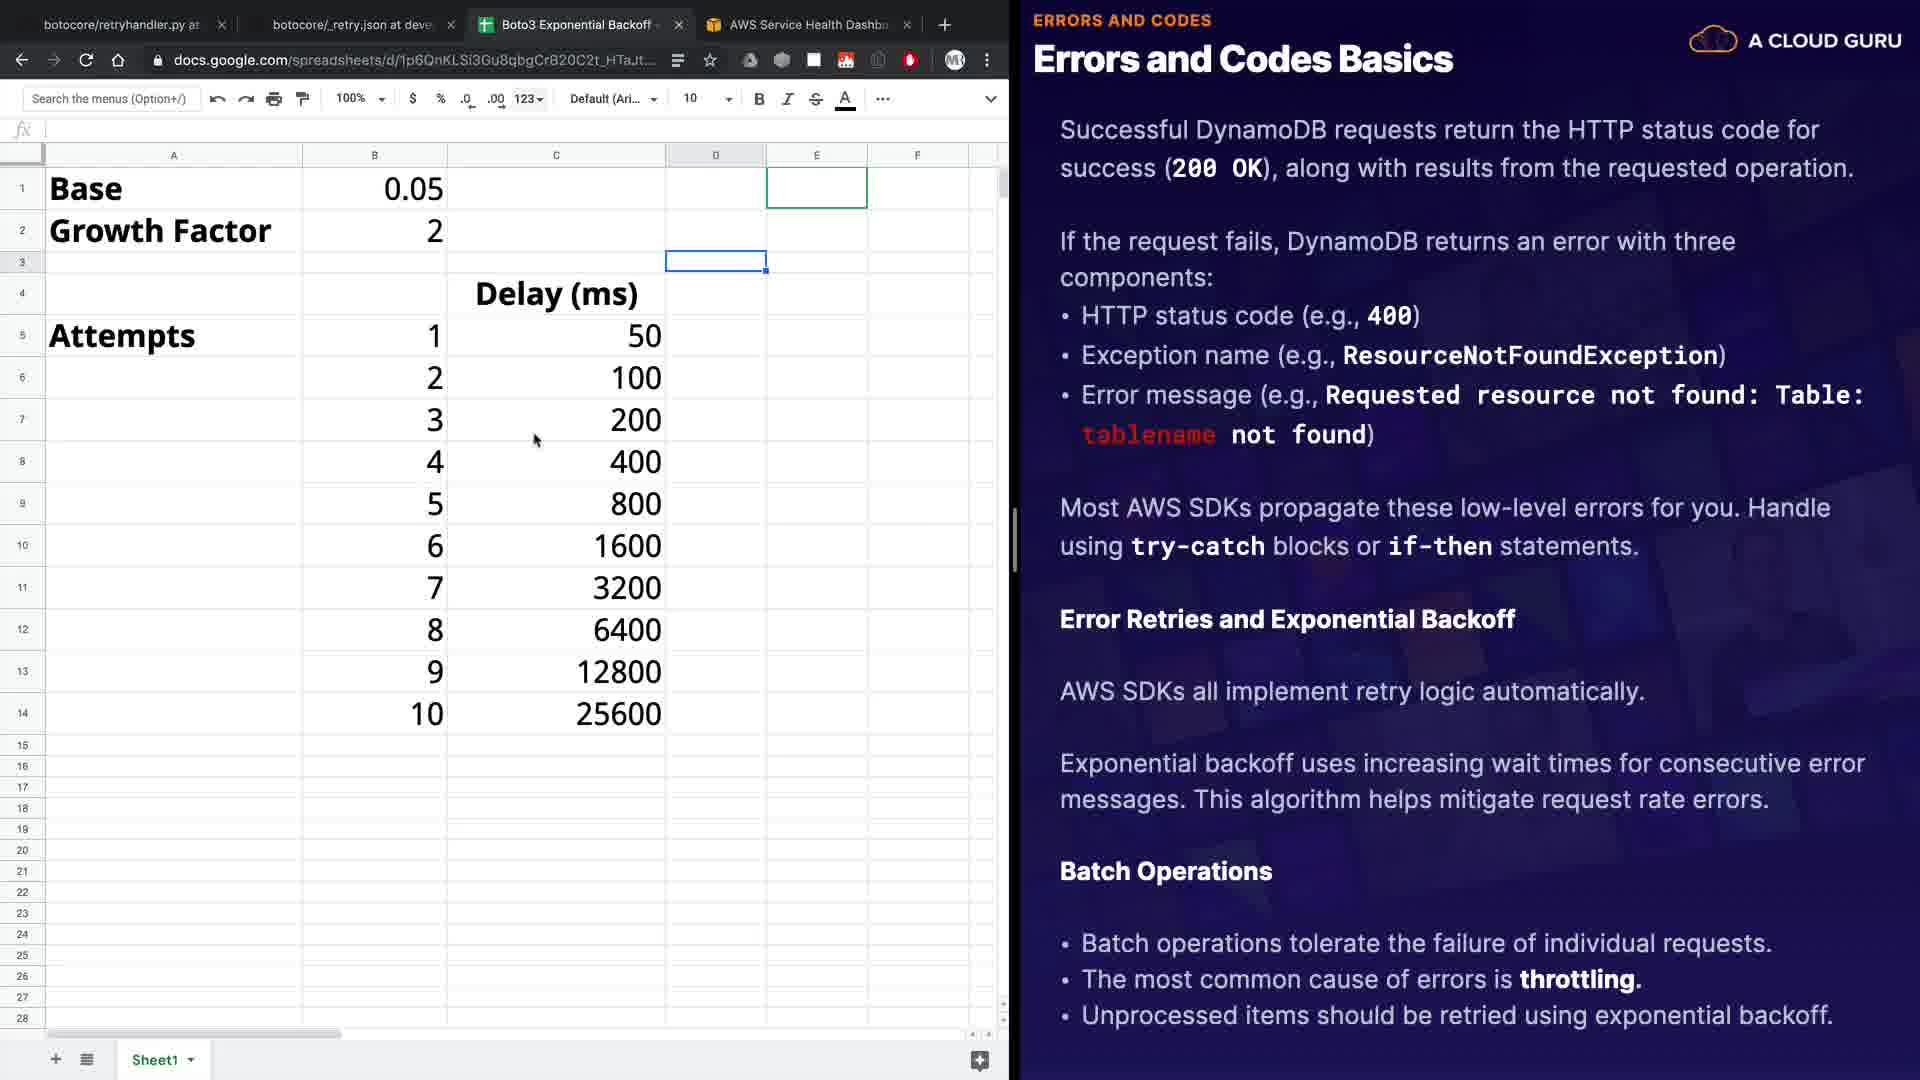
Task: Click the redo icon in toolbar
Action: tap(245, 99)
